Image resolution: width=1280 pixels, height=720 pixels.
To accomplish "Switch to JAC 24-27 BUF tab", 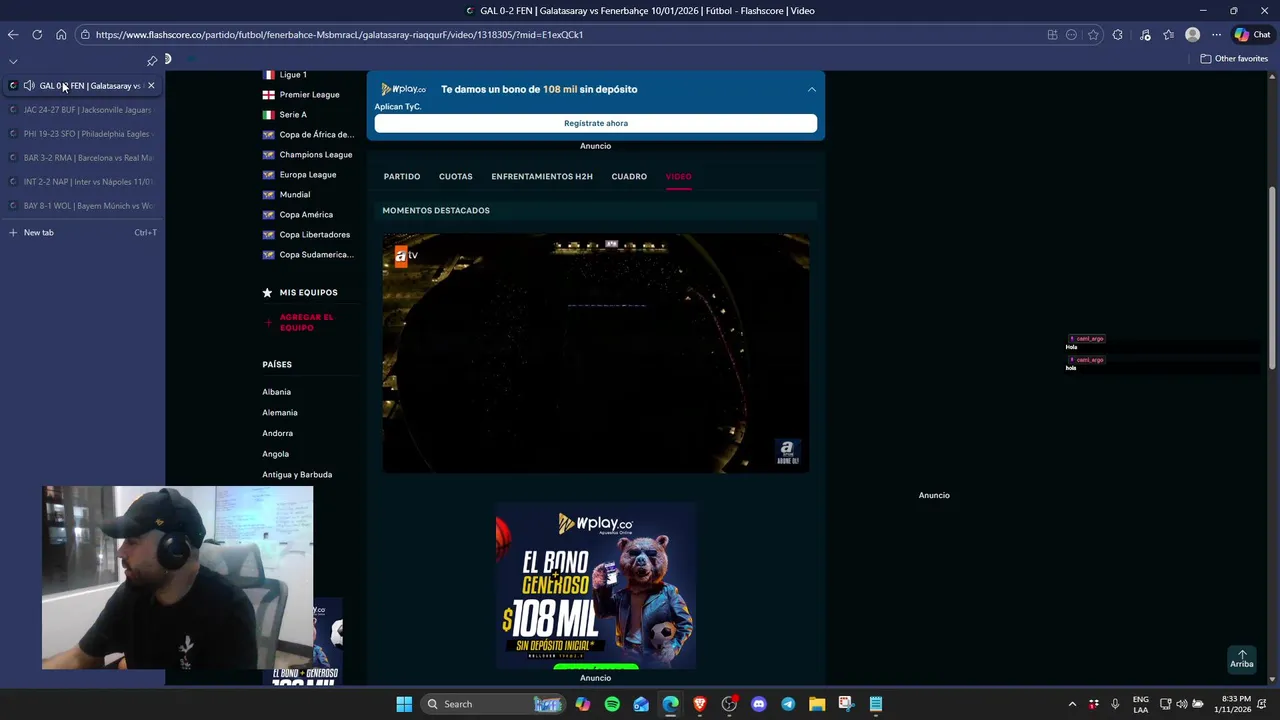I will coord(82,110).
